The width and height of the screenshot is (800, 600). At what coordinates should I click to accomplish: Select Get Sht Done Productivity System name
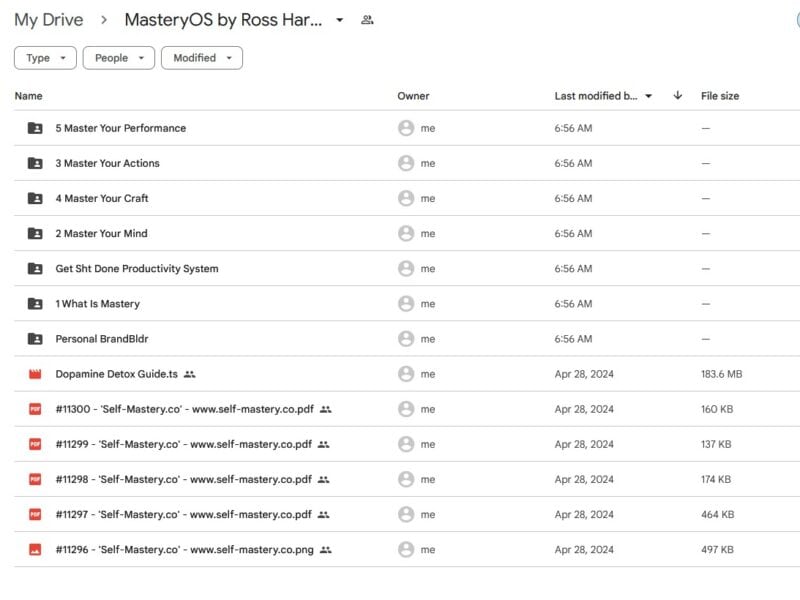[137, 268]
